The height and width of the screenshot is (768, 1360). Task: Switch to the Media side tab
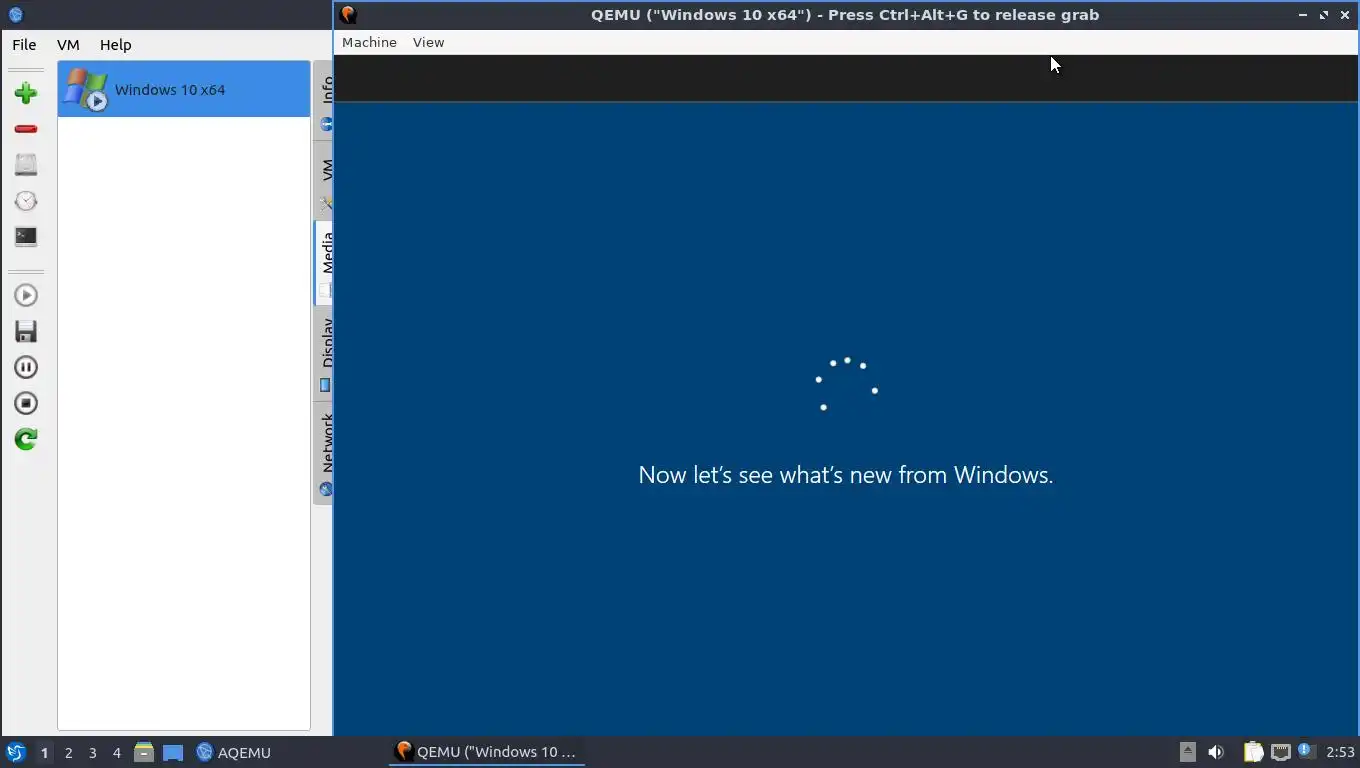[x=325, y=263]
